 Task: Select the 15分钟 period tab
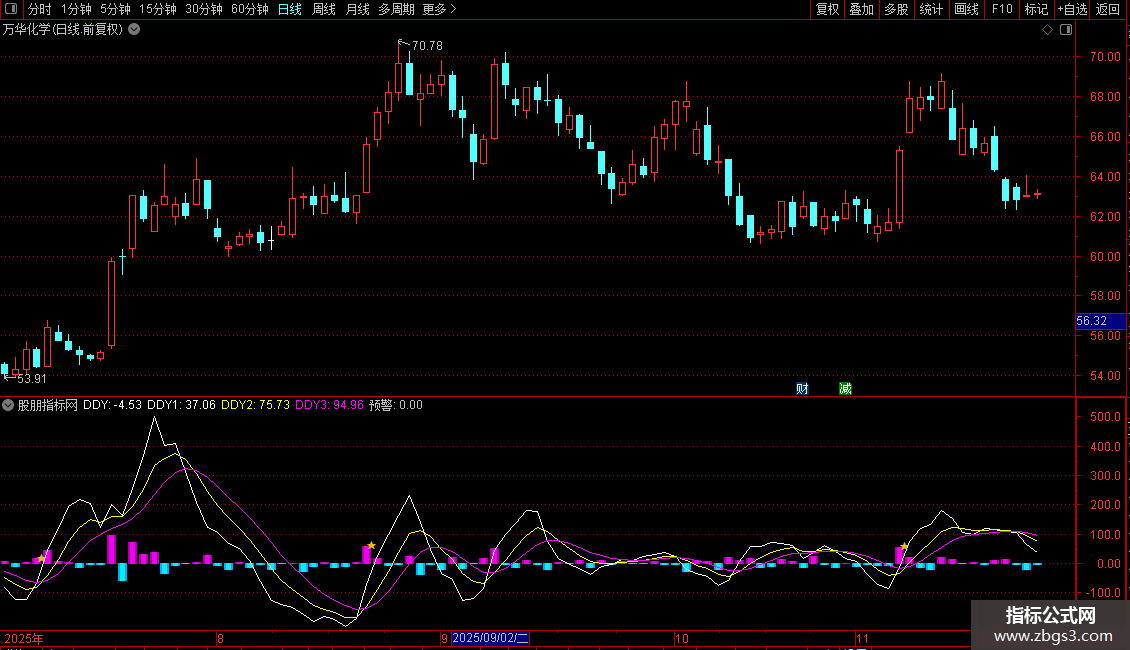[x=157, y=9]
